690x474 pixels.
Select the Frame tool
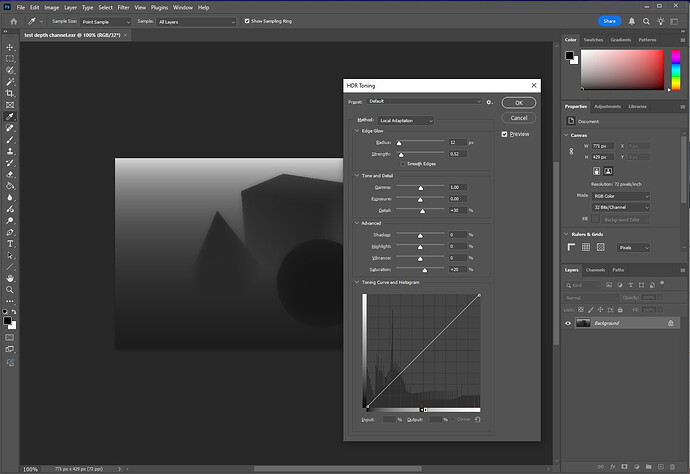point(10,105)
